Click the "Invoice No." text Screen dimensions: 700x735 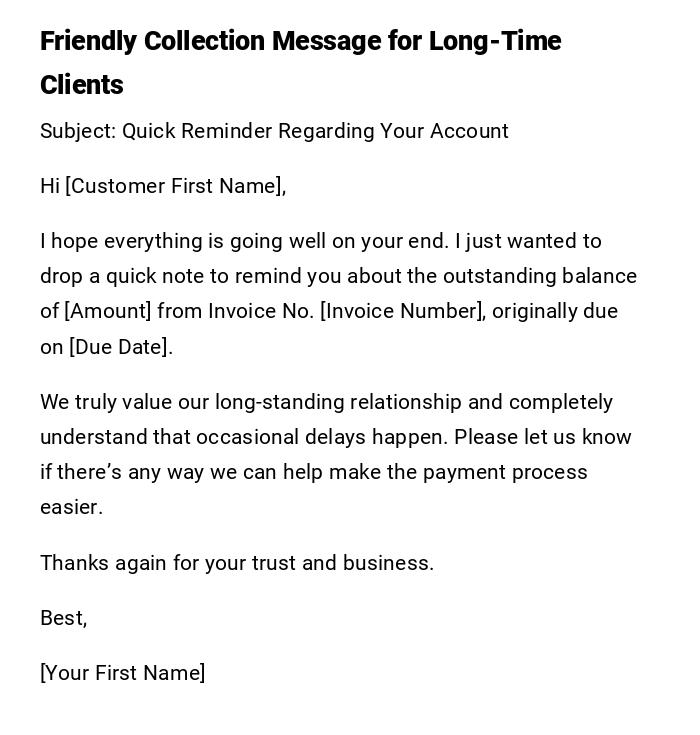pos(261,311)
